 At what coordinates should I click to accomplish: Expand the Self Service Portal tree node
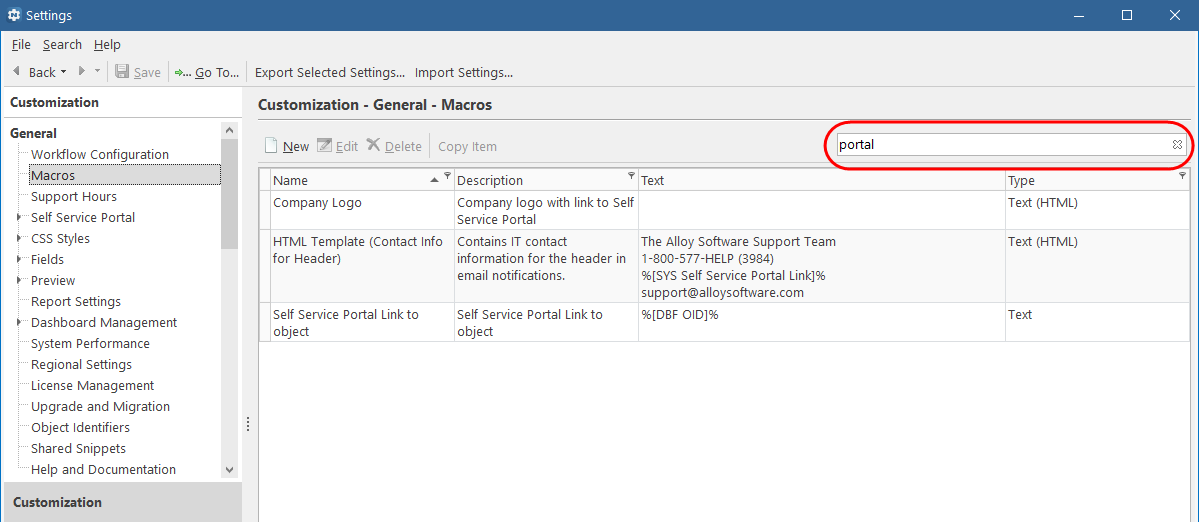click(x=18, y=217)
